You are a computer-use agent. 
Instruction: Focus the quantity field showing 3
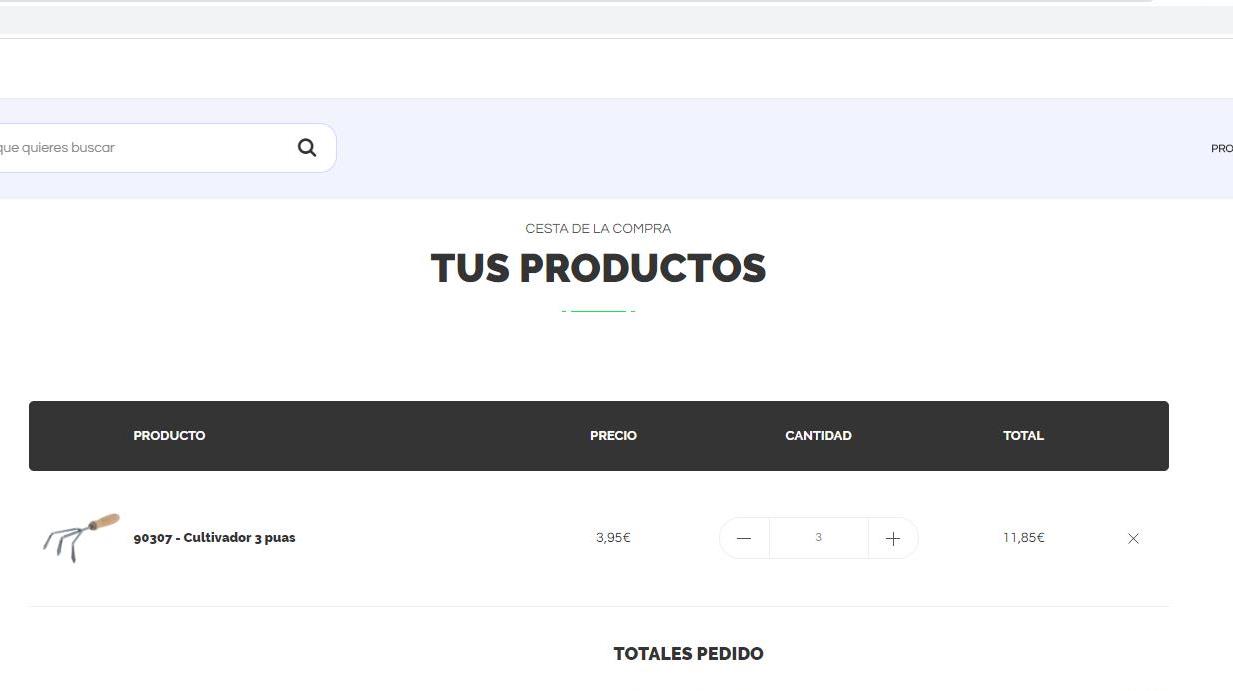(x=818, y=538)
